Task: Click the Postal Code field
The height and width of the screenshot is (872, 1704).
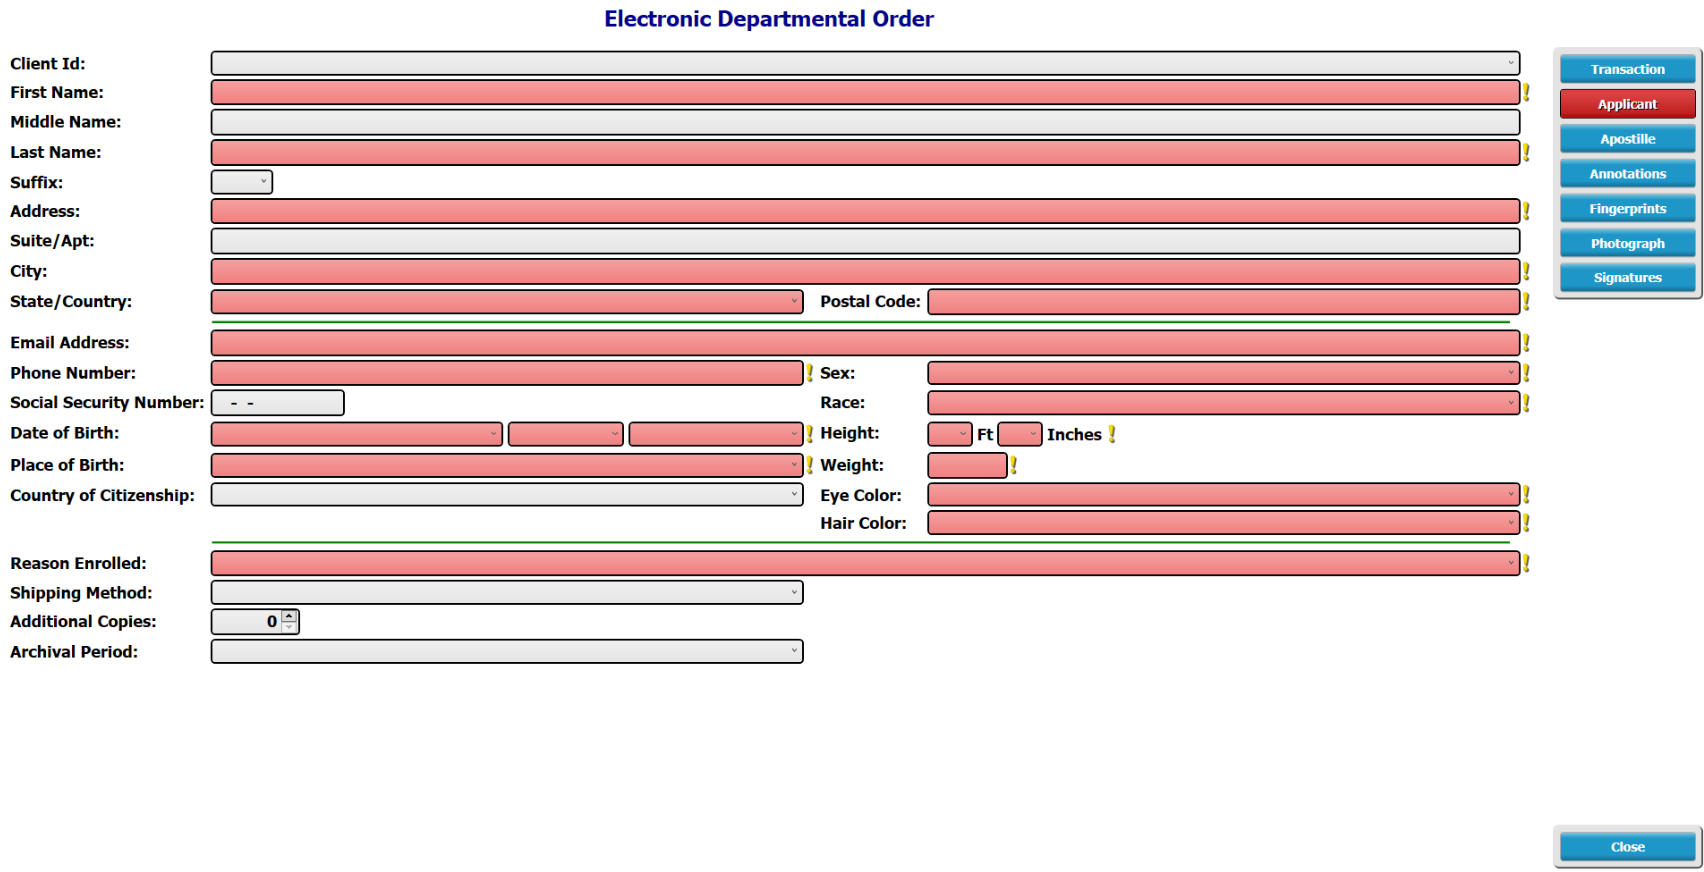Action: [x=1223, y=301]
